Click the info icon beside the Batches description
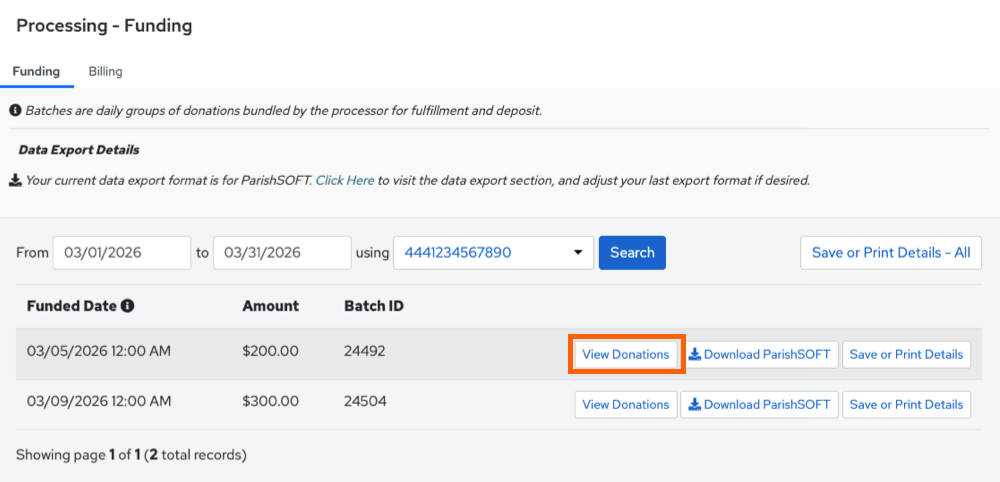1000x482 pixels. click(x=15, y=111)
